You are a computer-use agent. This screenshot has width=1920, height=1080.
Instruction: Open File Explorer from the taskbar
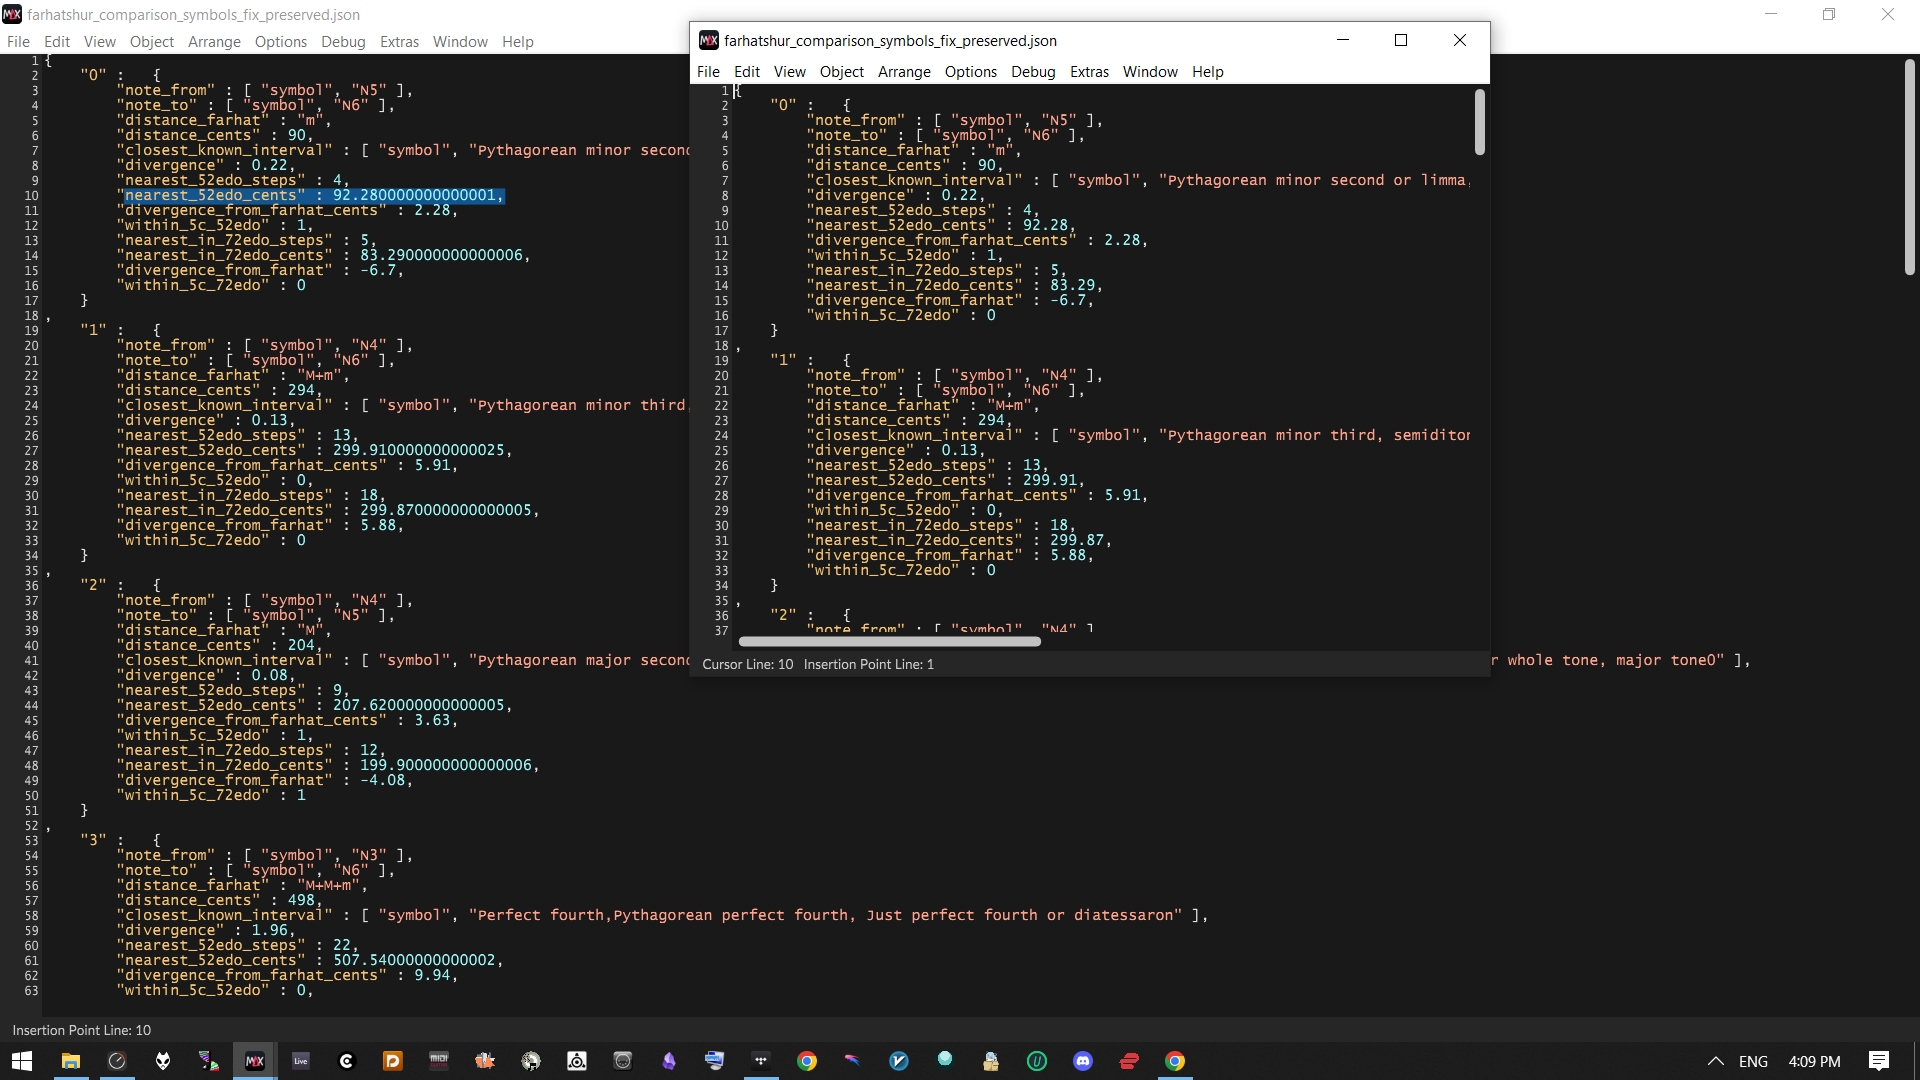point(71,1061)
